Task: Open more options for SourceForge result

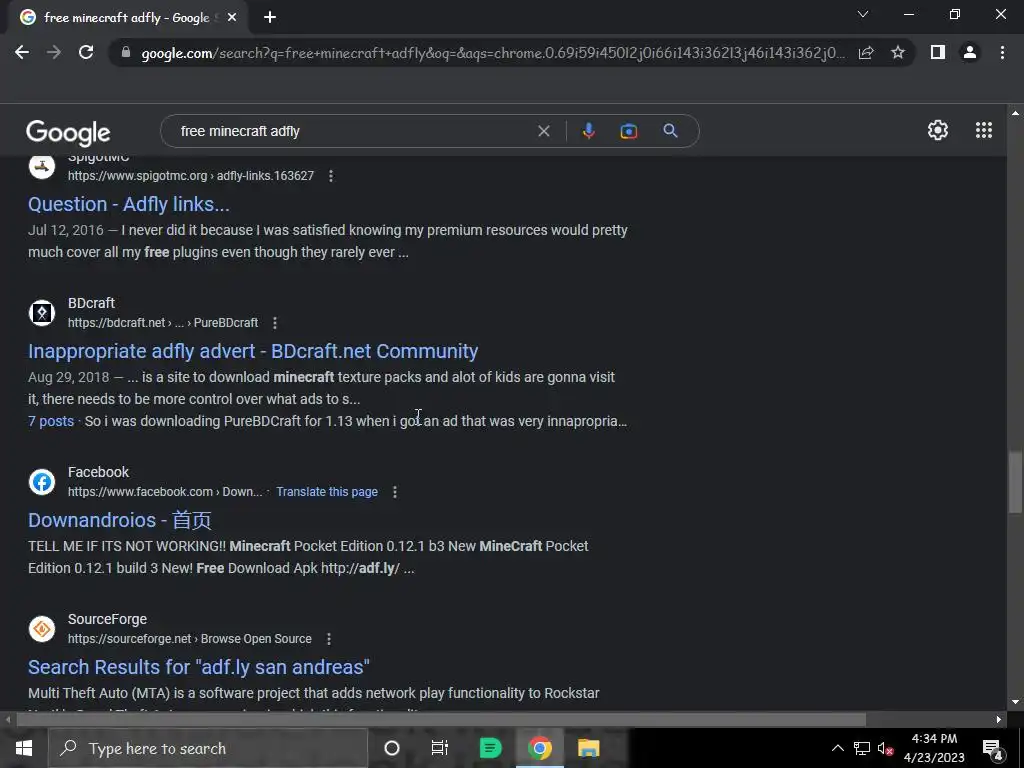Action: coord(328,639)
